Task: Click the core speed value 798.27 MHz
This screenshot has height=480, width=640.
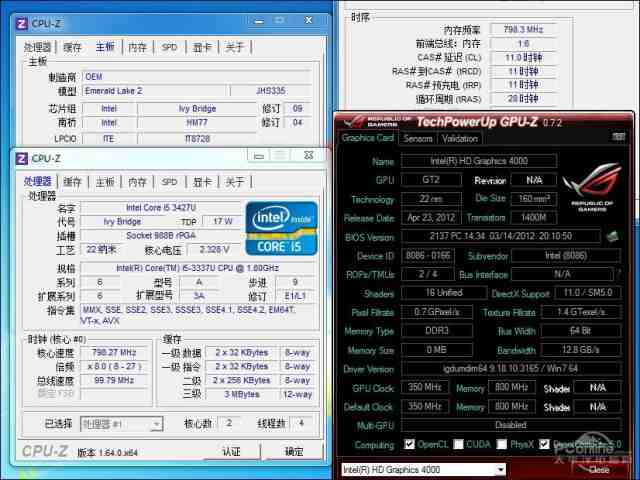Action: 114,352
